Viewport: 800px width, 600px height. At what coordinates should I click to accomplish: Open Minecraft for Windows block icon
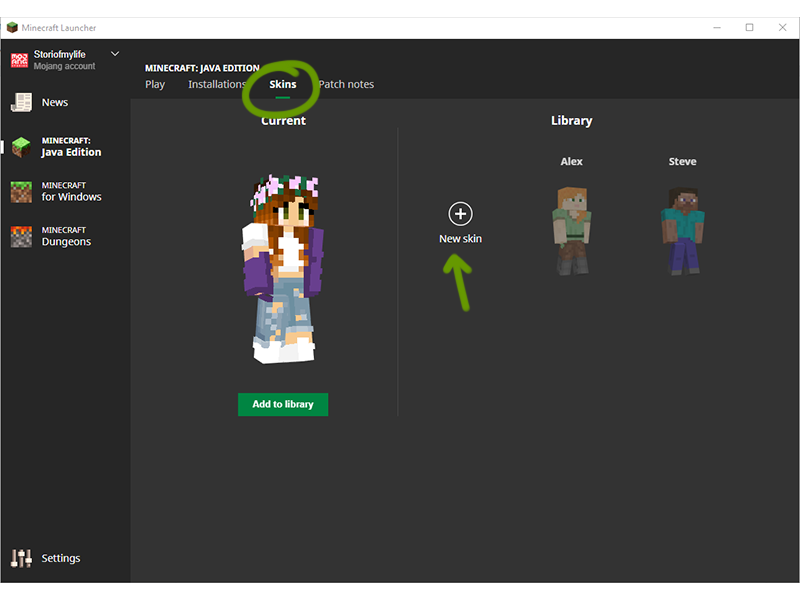(x=21, y=192)
